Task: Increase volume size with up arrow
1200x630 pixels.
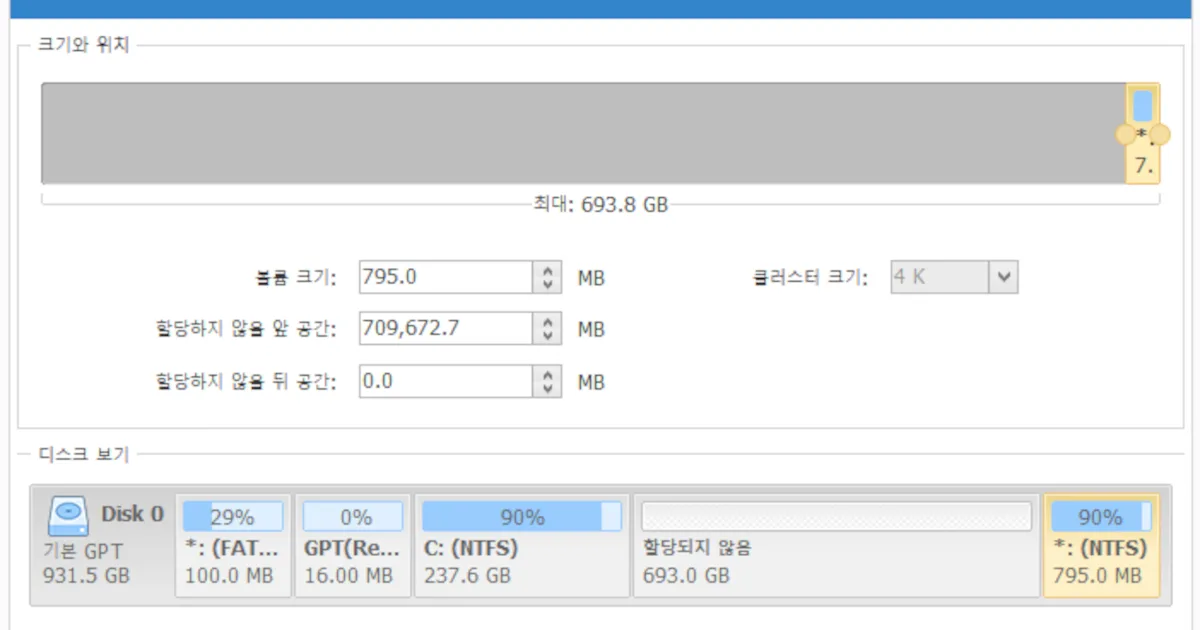Action: (x=547, y=271)
